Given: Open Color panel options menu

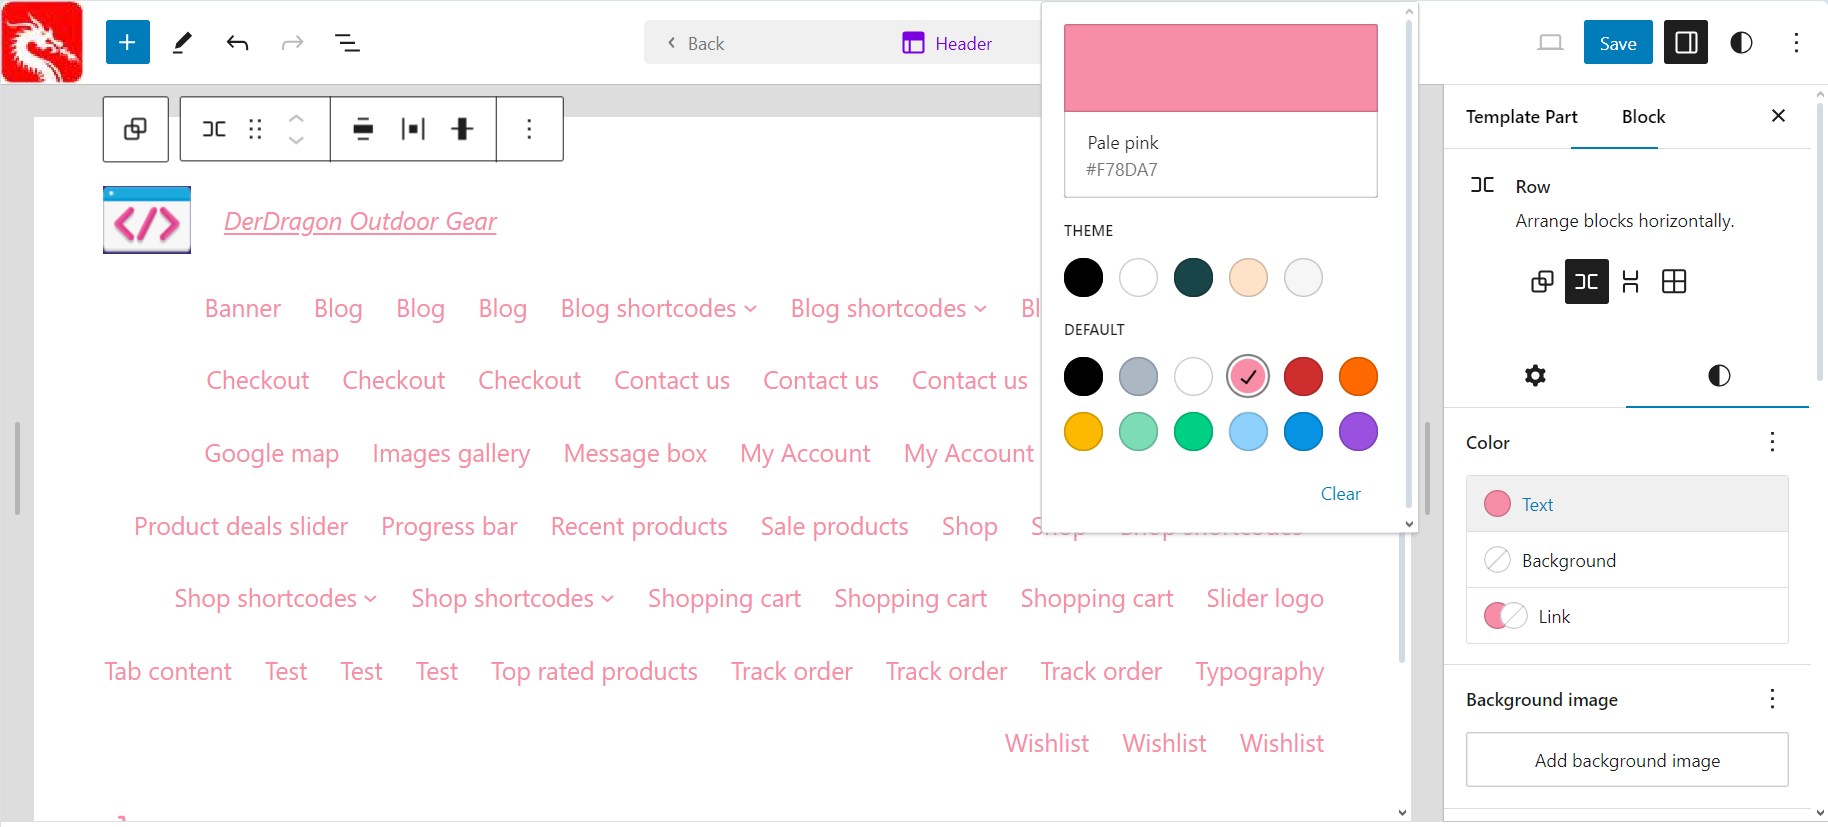Looking at the screenshot, I should click(x=1772, y=442).
